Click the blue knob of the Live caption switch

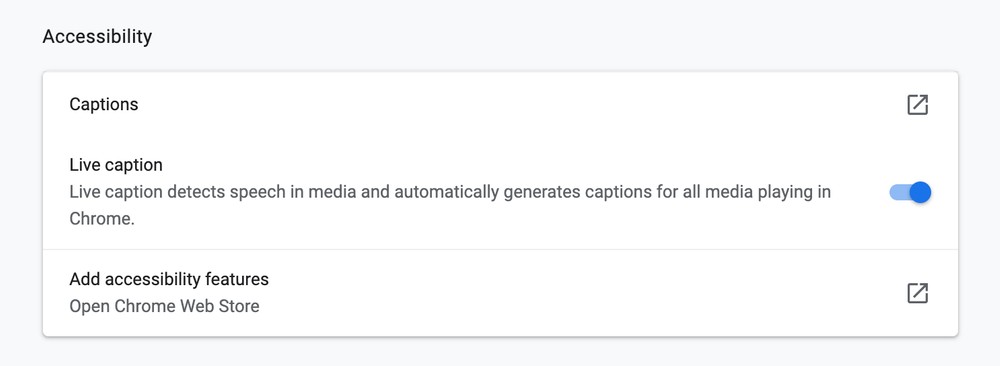click(920, 192)
